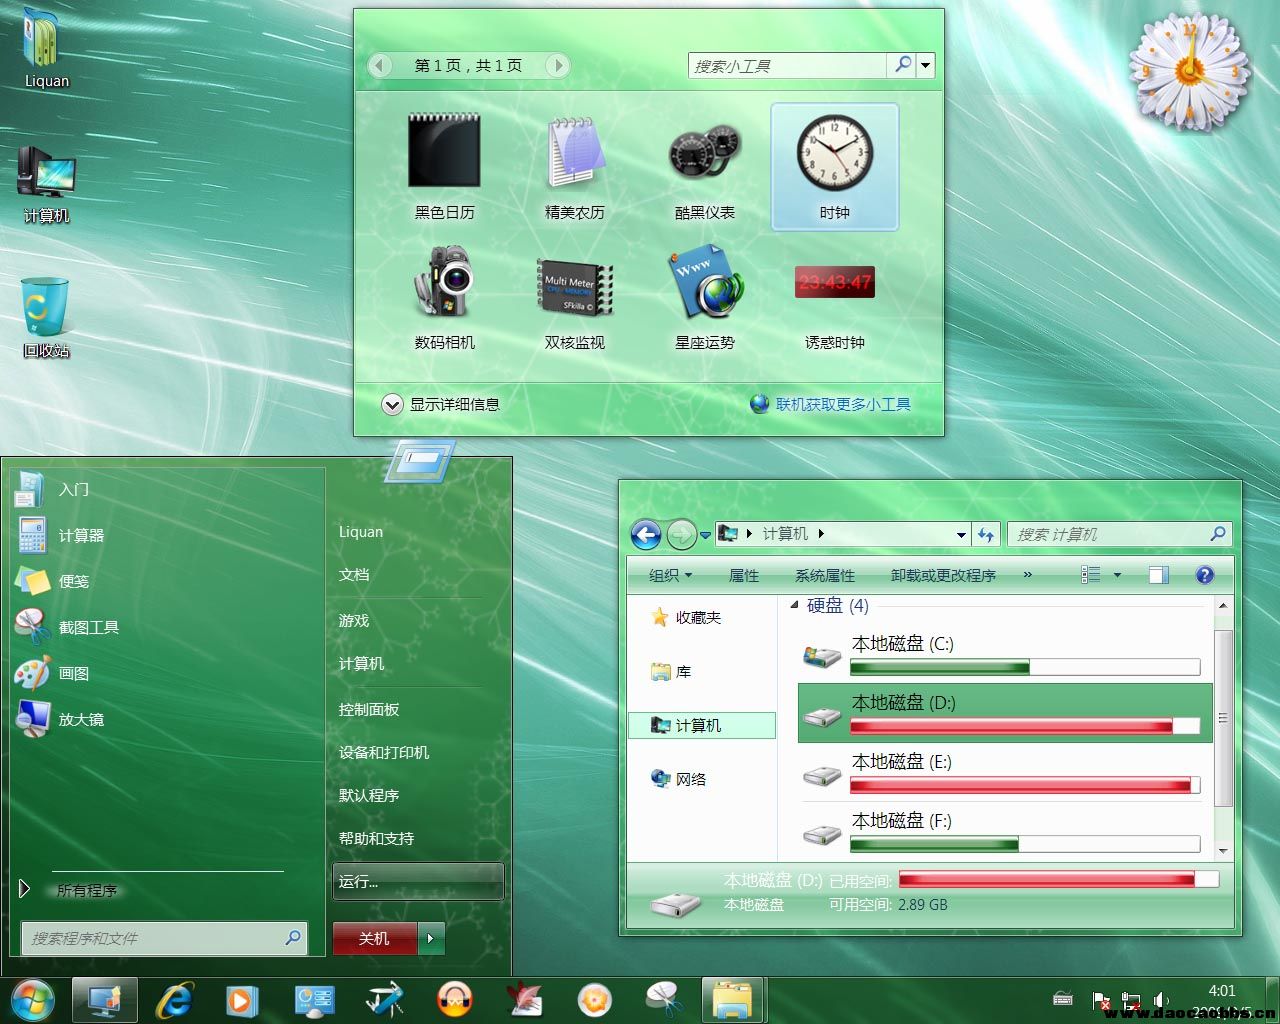The height and width of the screenshot is (1024, 1280).
Task: Open Internet Explorer from the taskbar
Action: click(175, 999)
